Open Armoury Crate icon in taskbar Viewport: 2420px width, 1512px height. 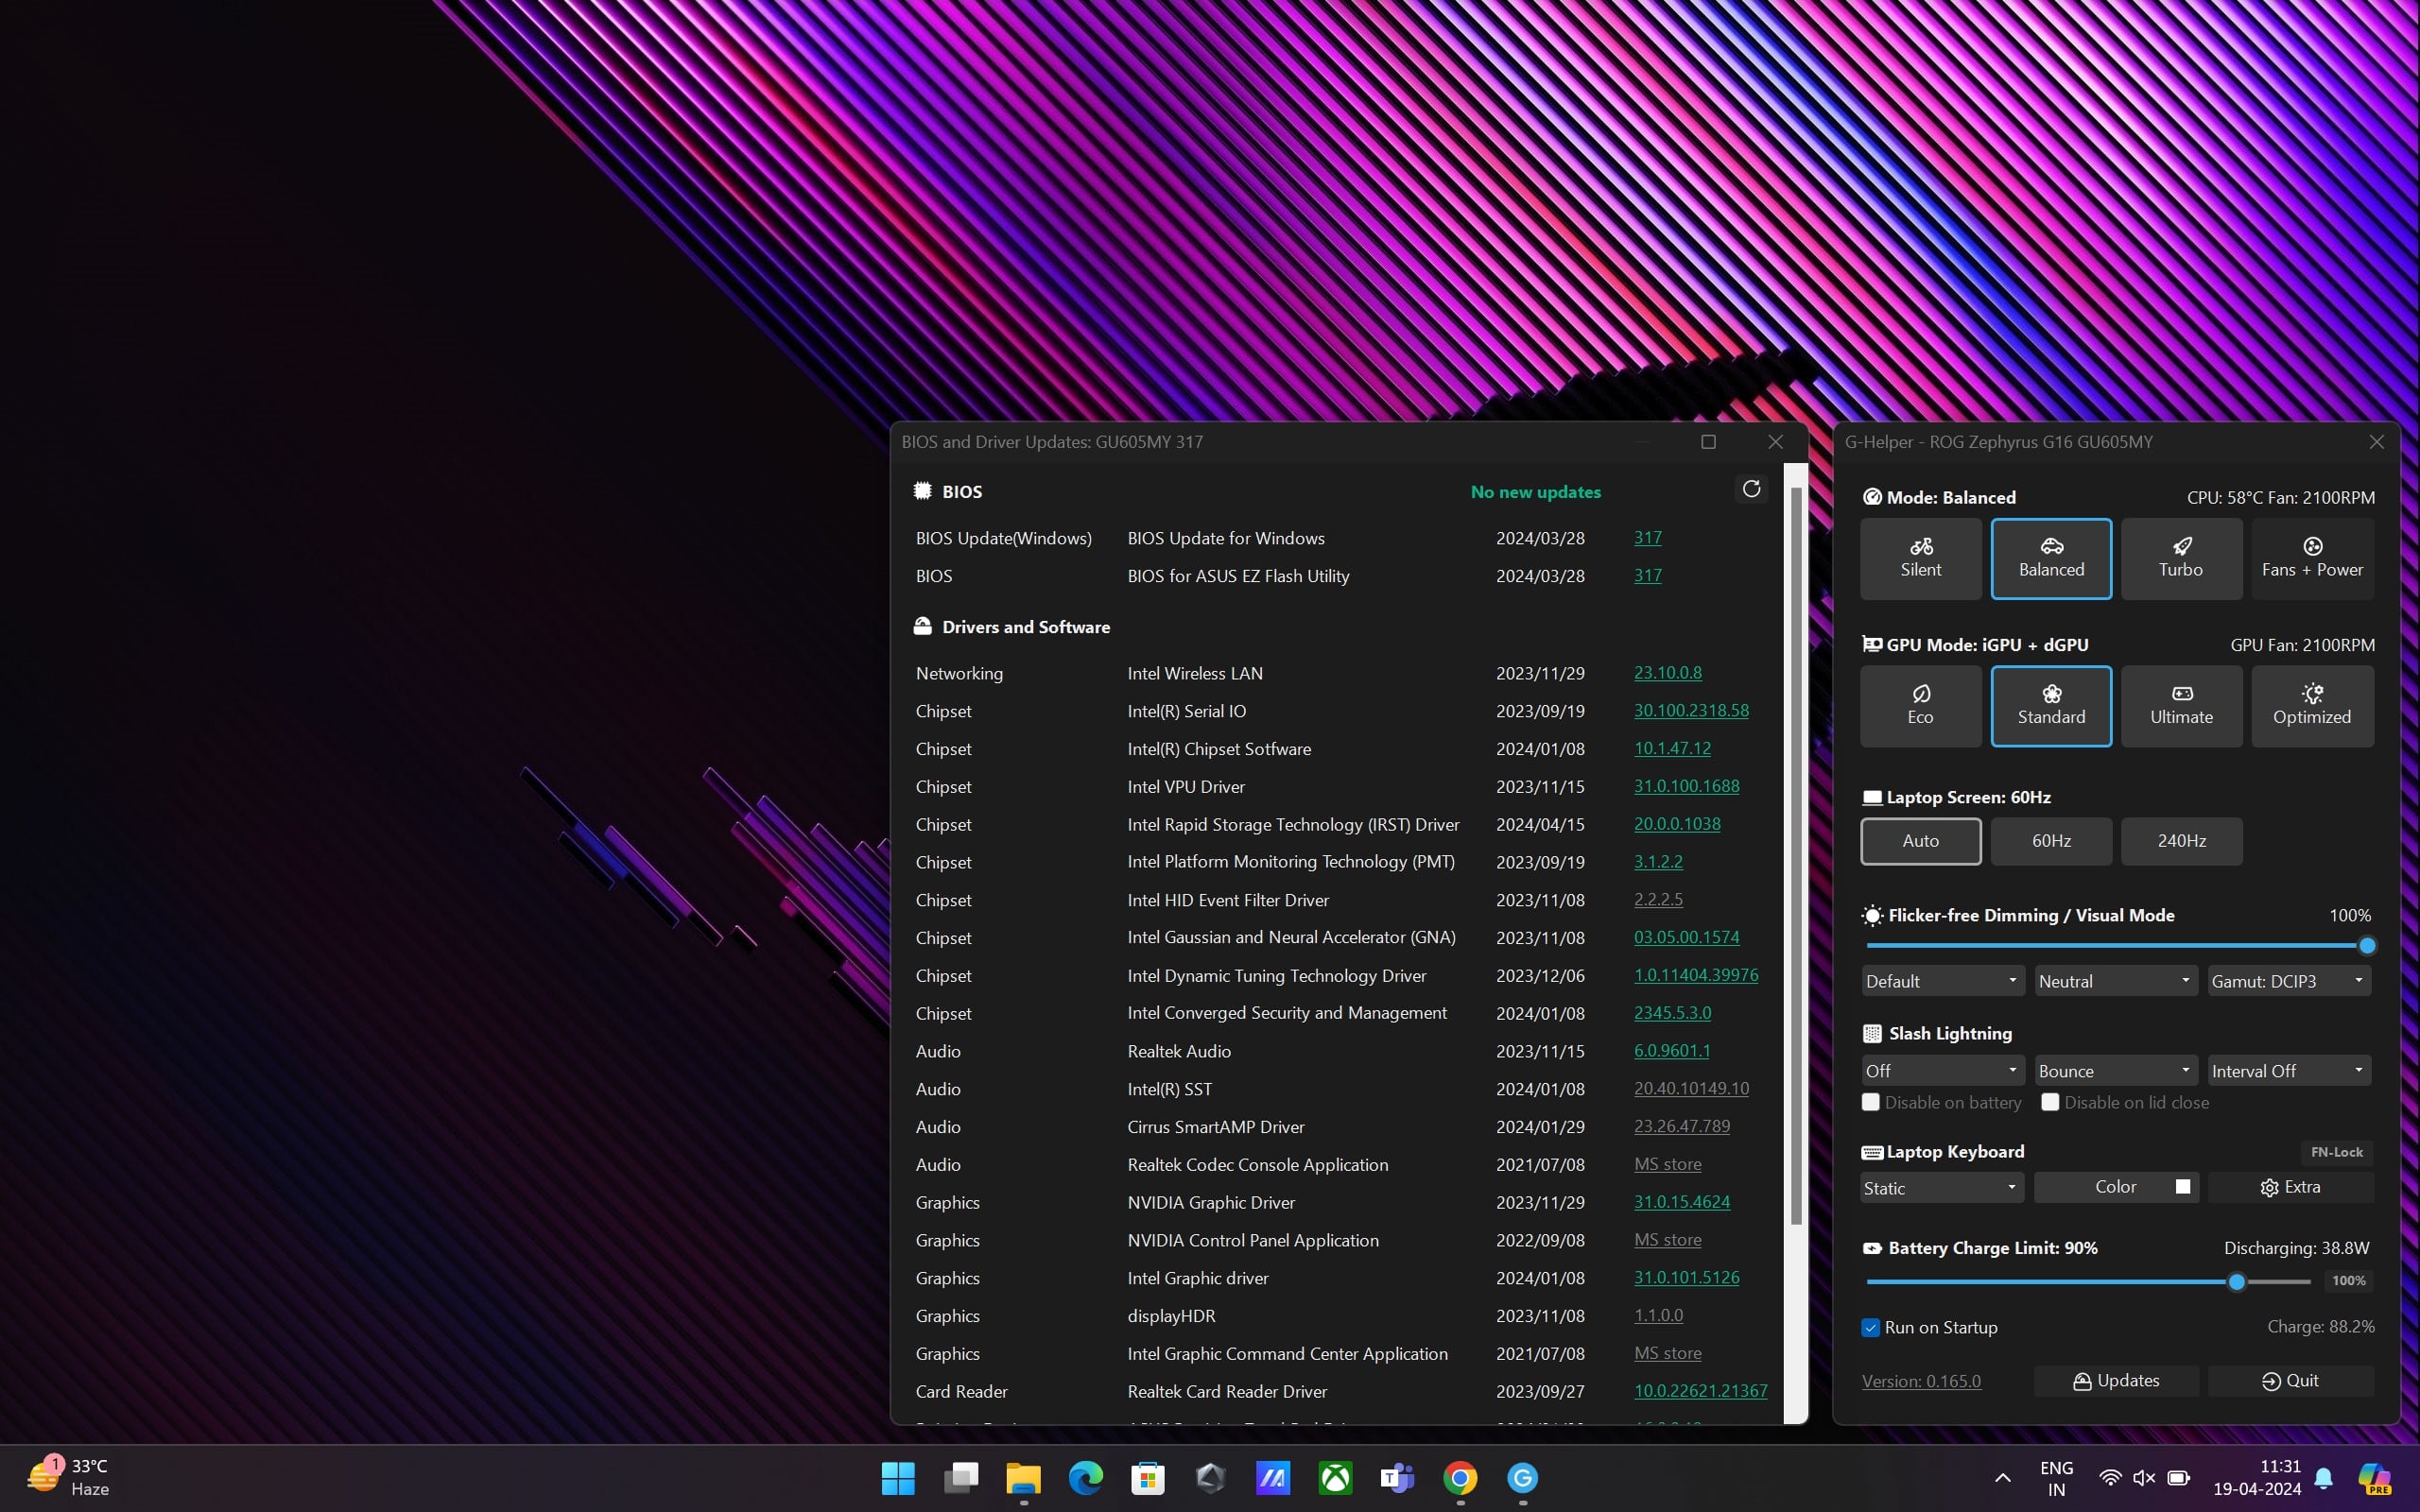[1210, 1478]
